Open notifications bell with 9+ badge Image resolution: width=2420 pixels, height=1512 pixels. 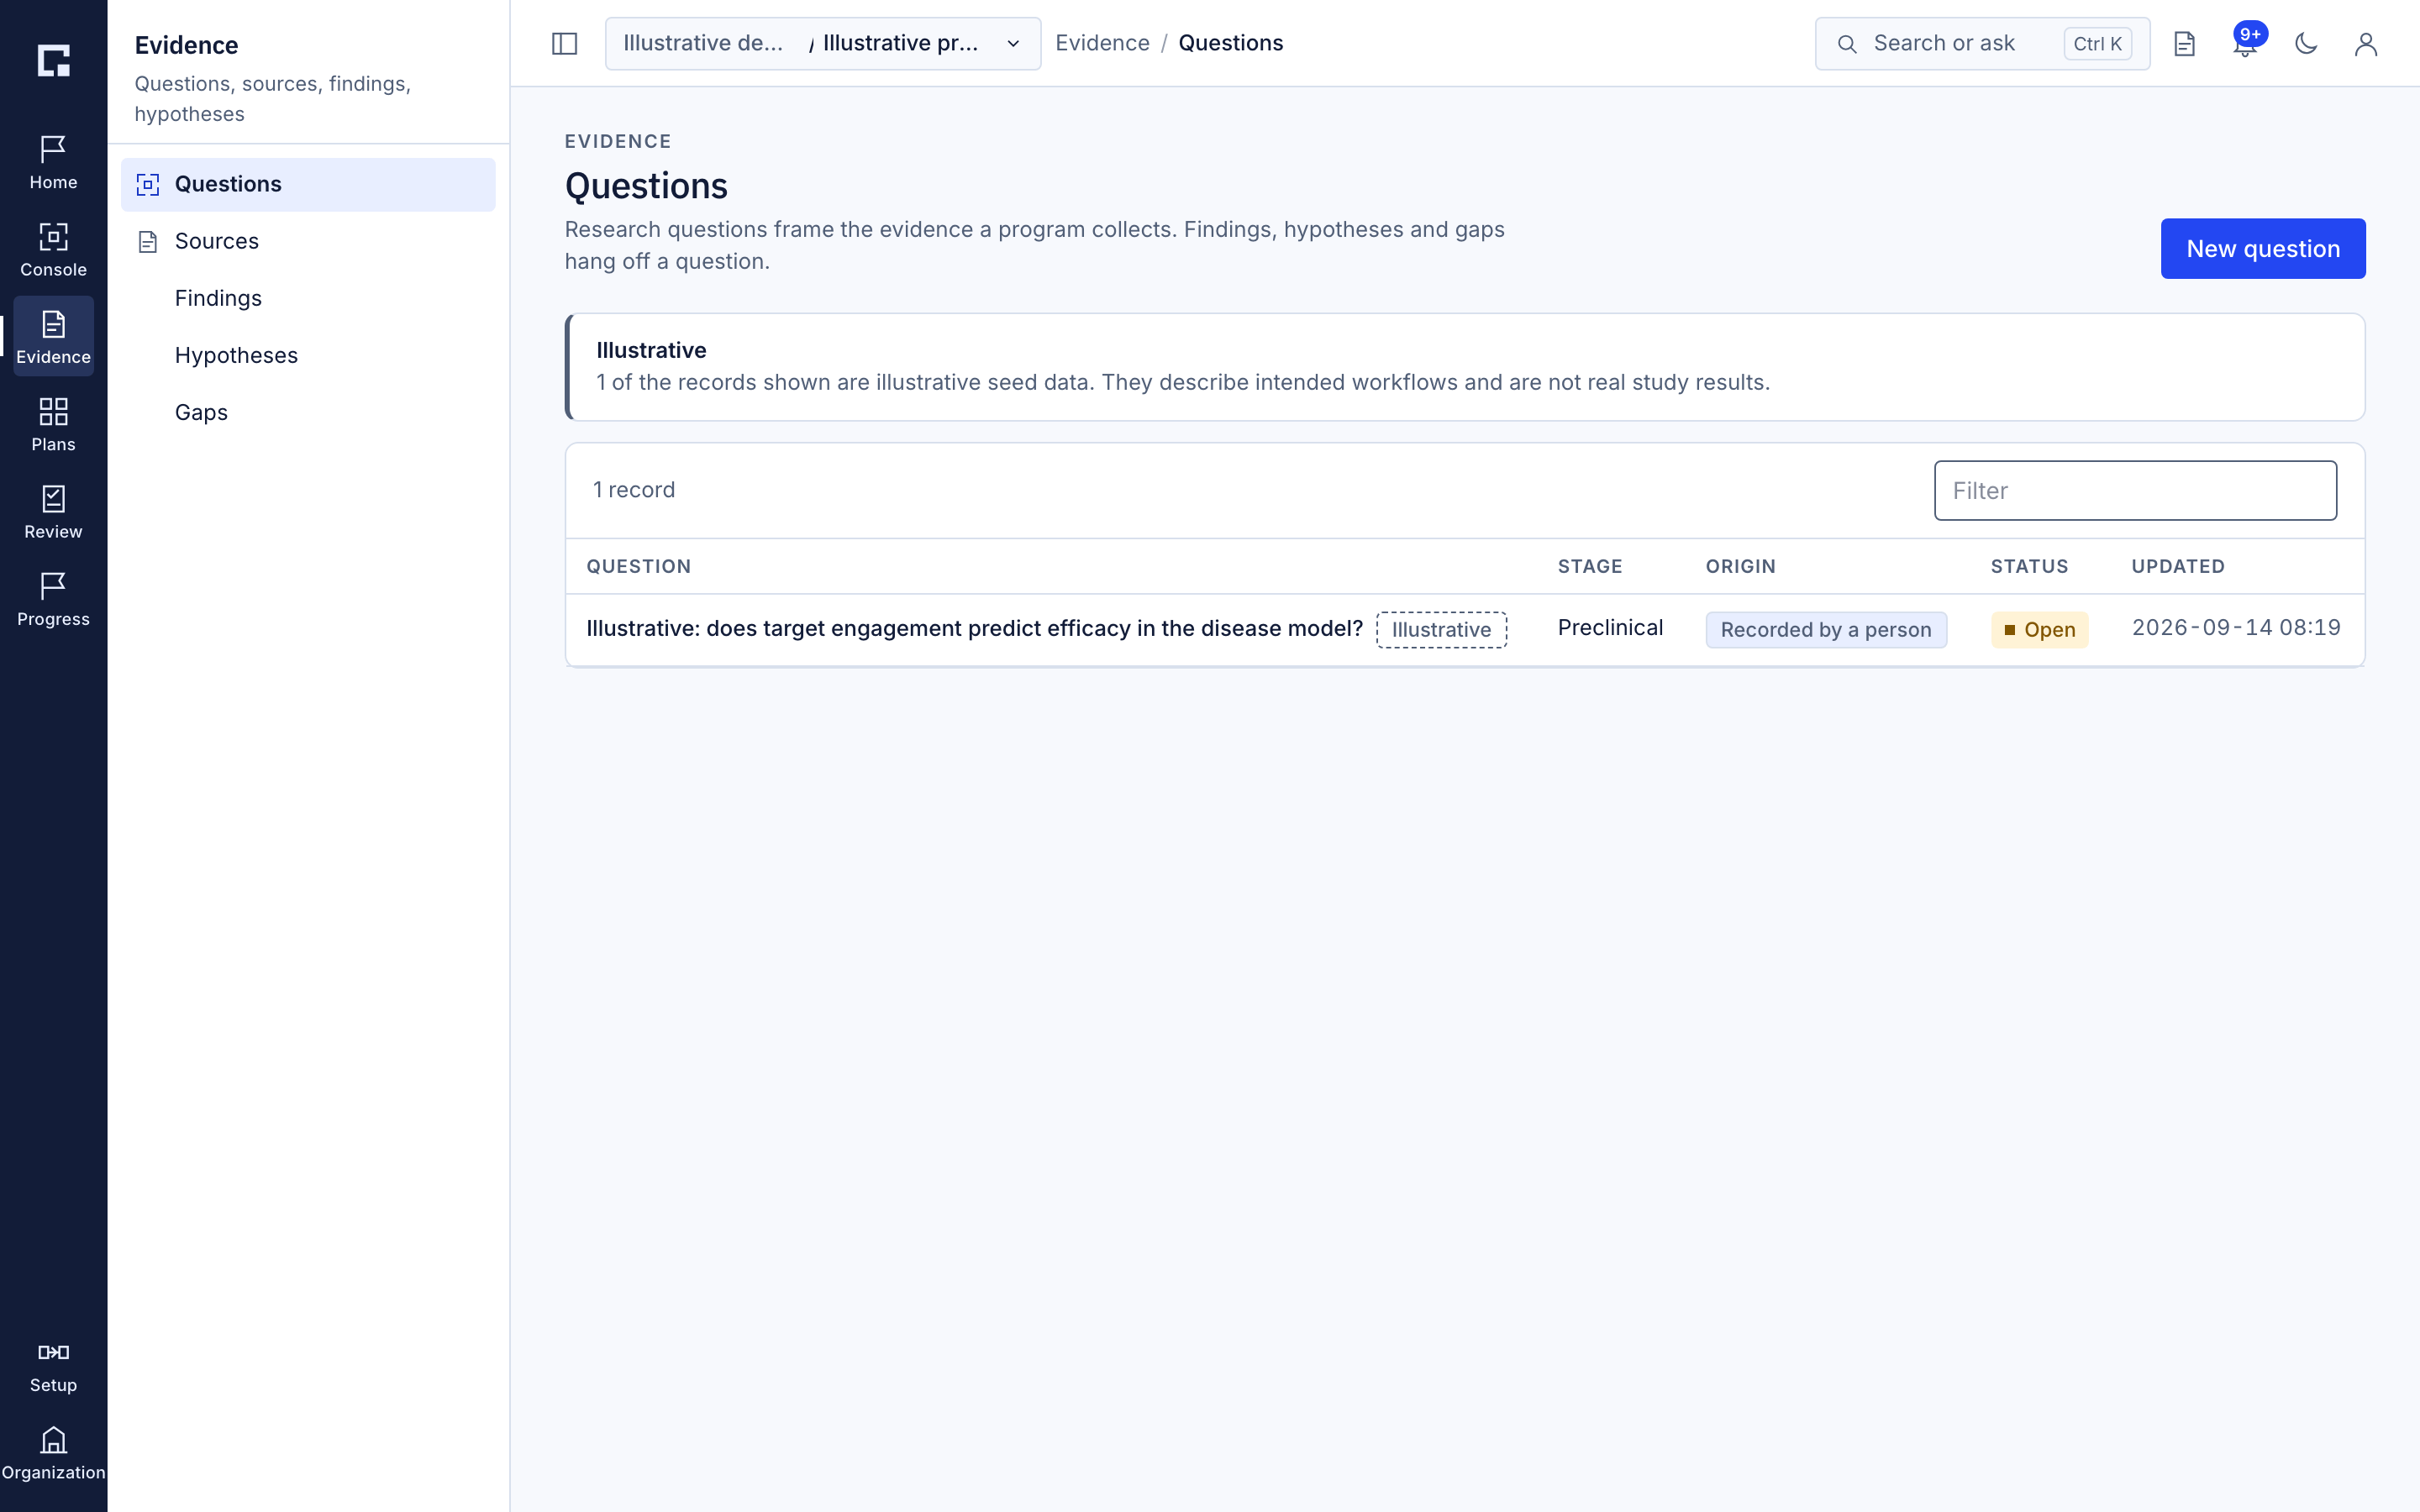2245,43
